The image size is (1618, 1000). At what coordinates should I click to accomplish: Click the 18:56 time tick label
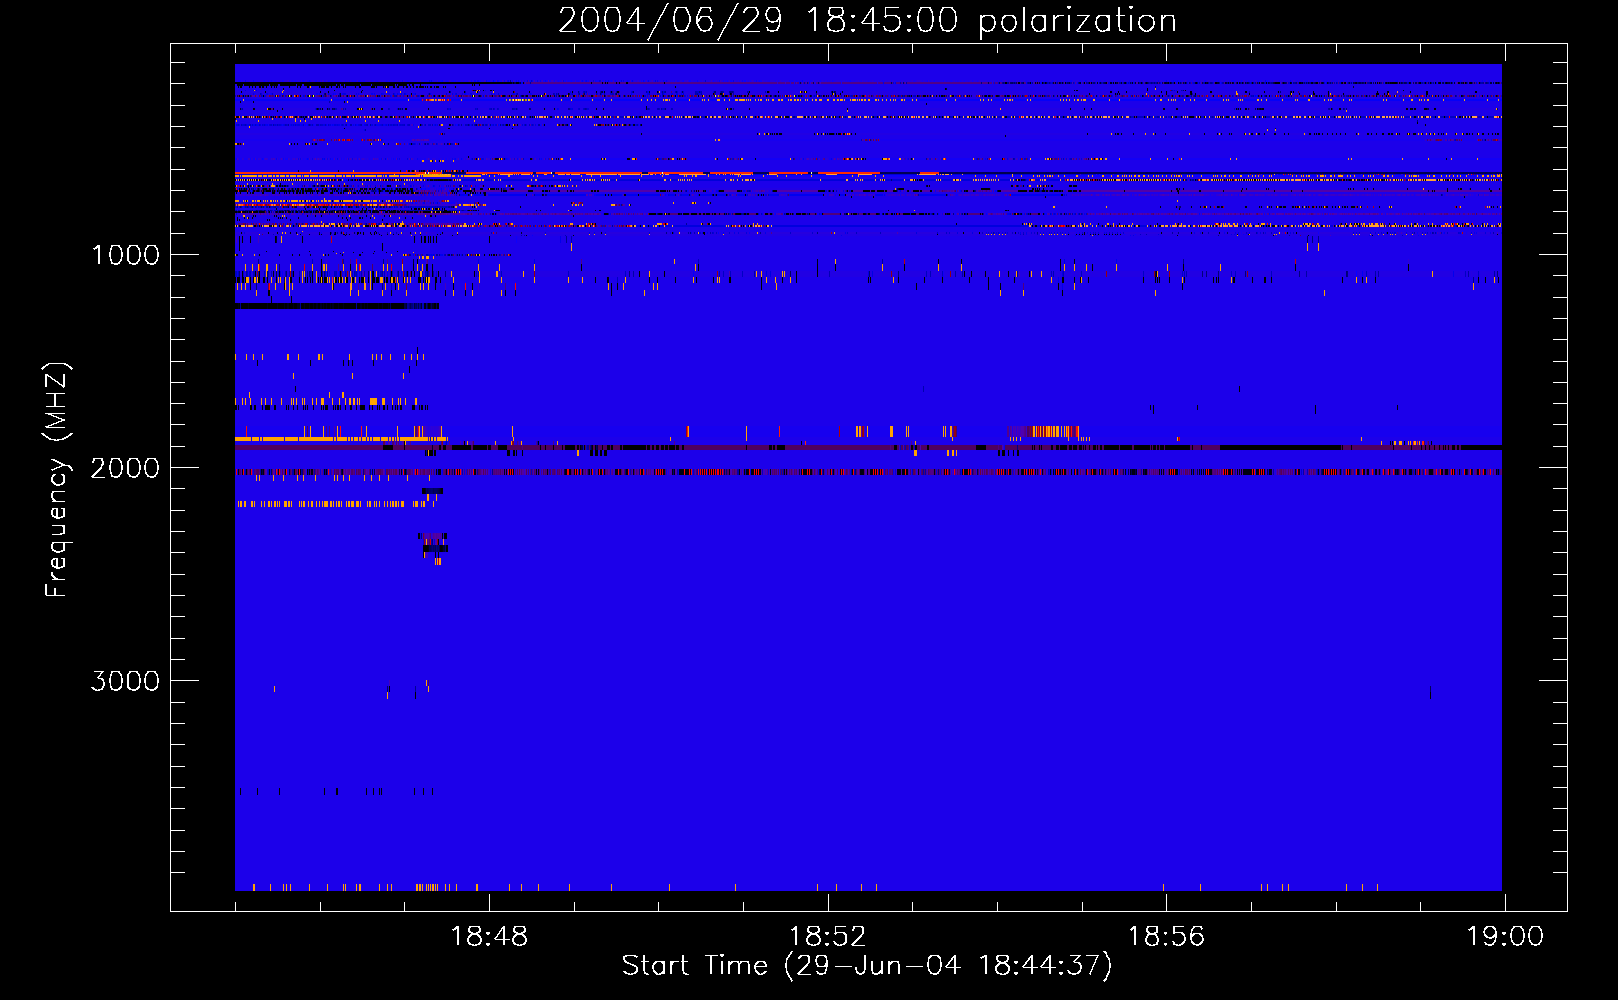click(1166, 937)
